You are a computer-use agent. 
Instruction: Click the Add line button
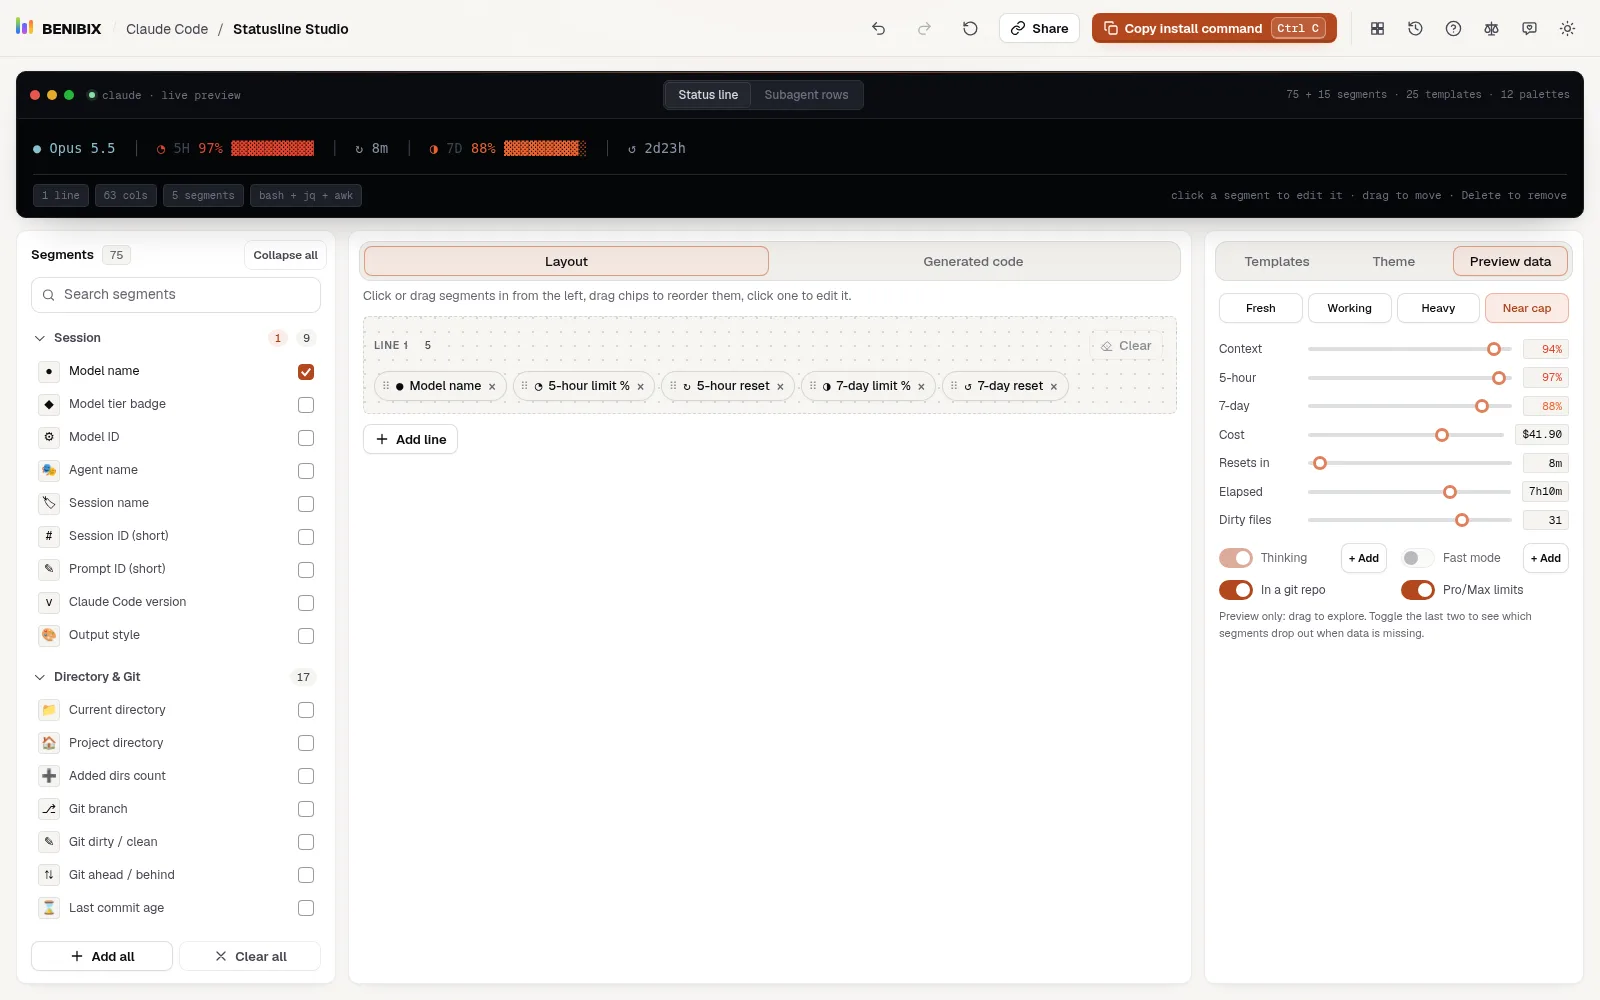410,439
